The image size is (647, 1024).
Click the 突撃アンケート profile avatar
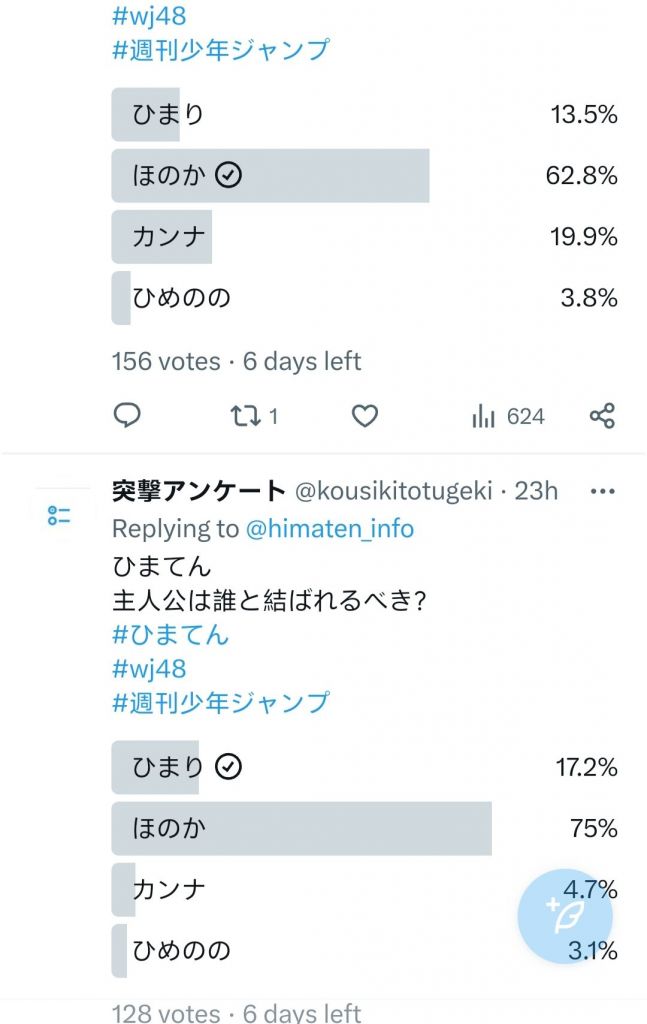tap(58, 516)
